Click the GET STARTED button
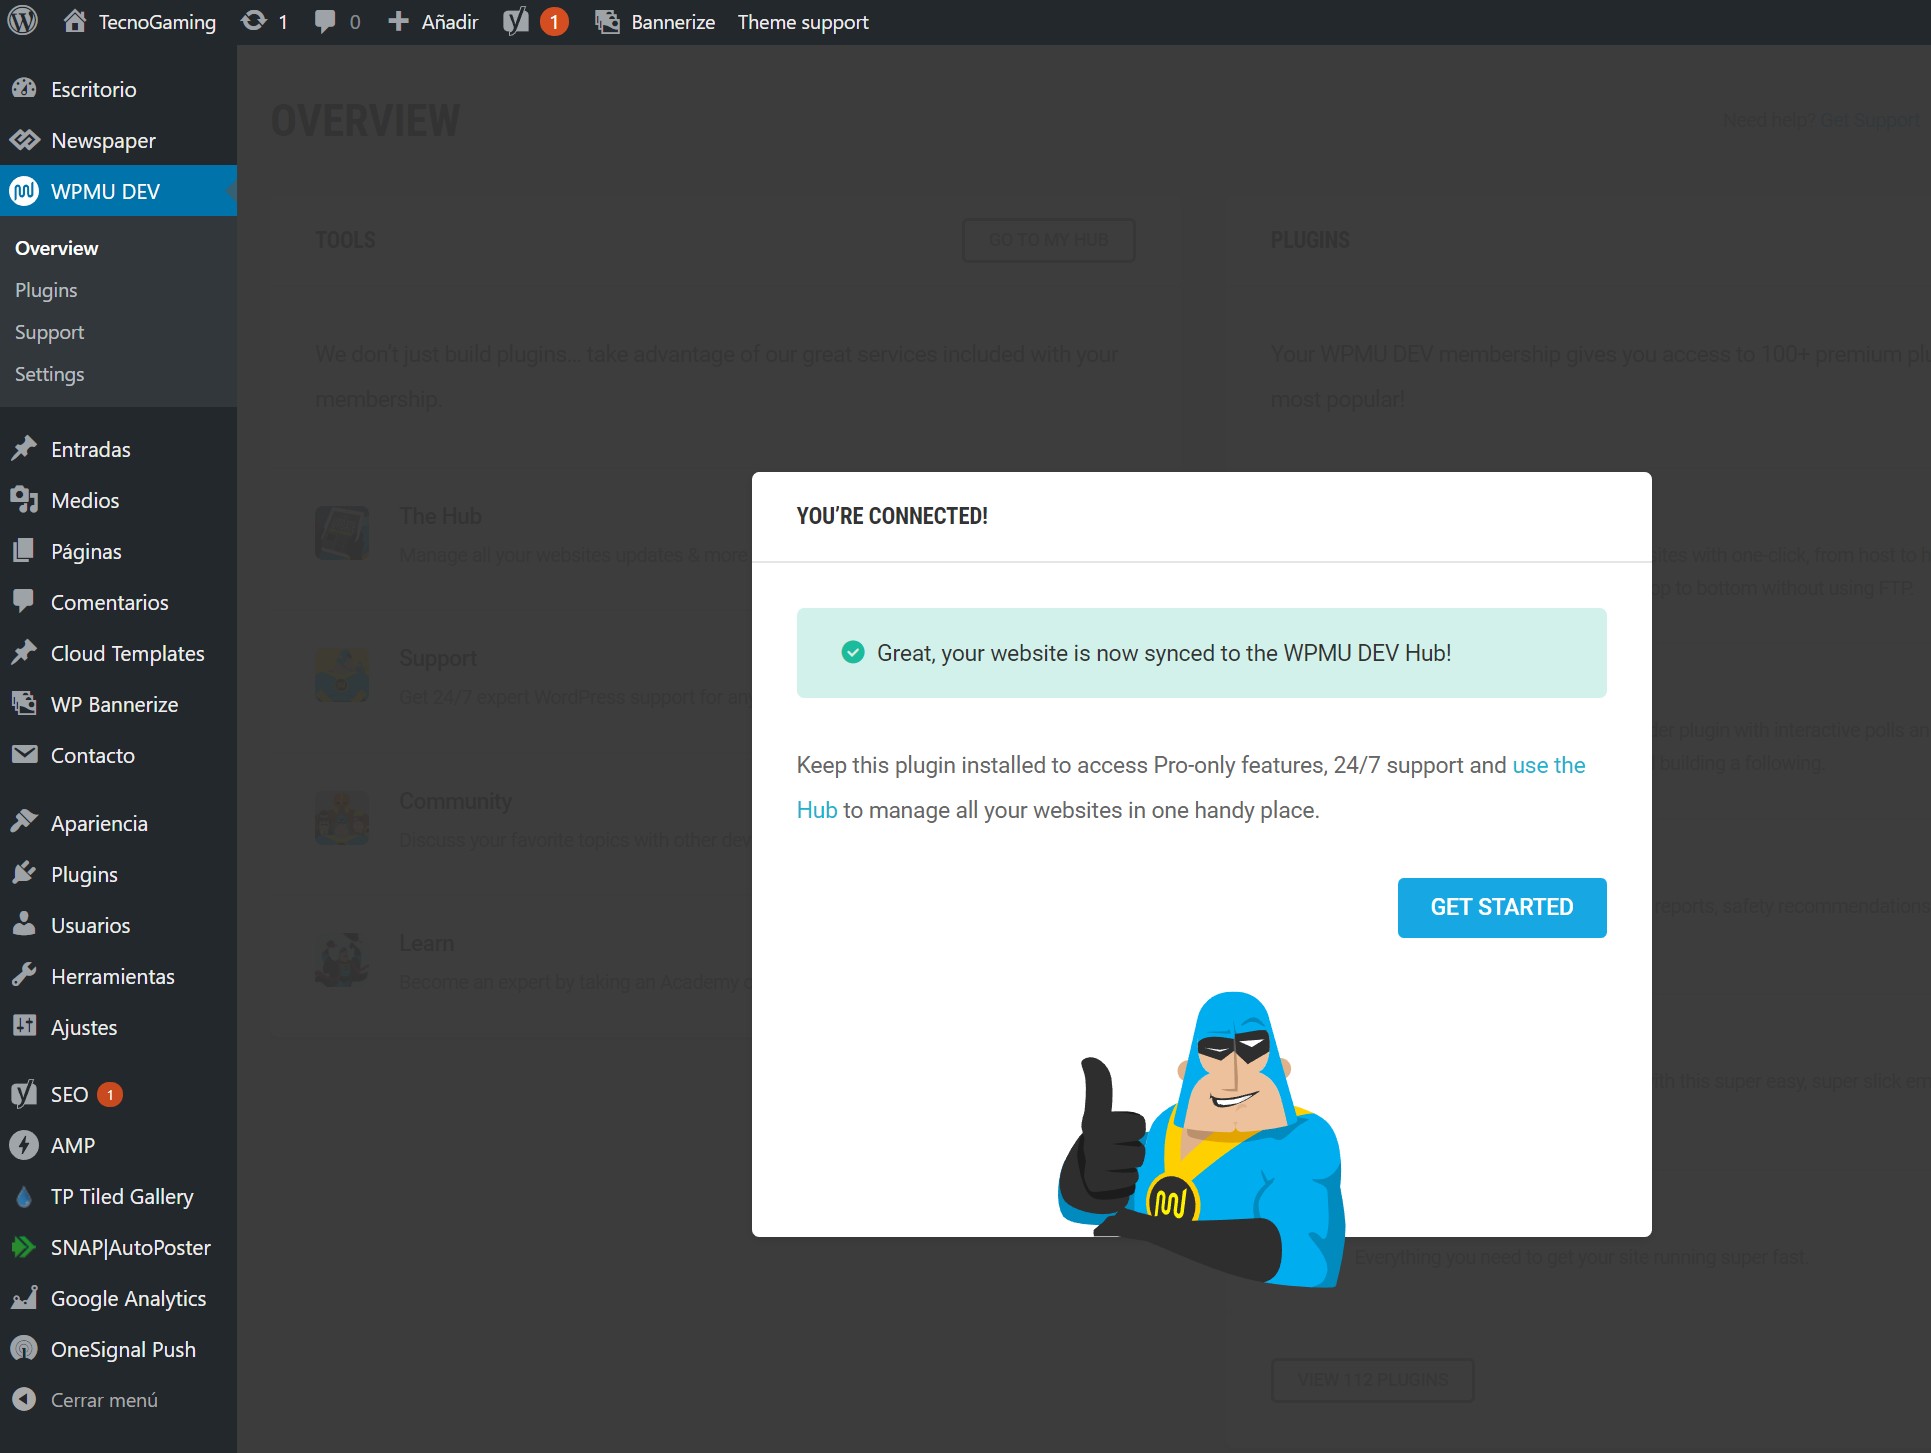This screenshot has height=1453, width=1931. (x=1502, y=907)
